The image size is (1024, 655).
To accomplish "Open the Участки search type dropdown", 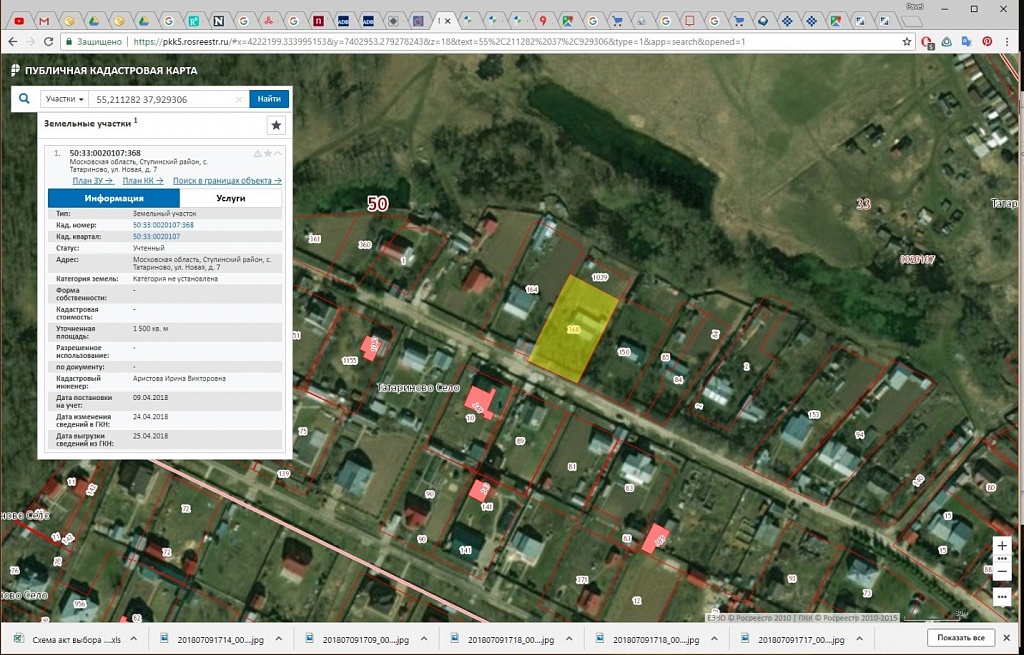I will [64, 99].
